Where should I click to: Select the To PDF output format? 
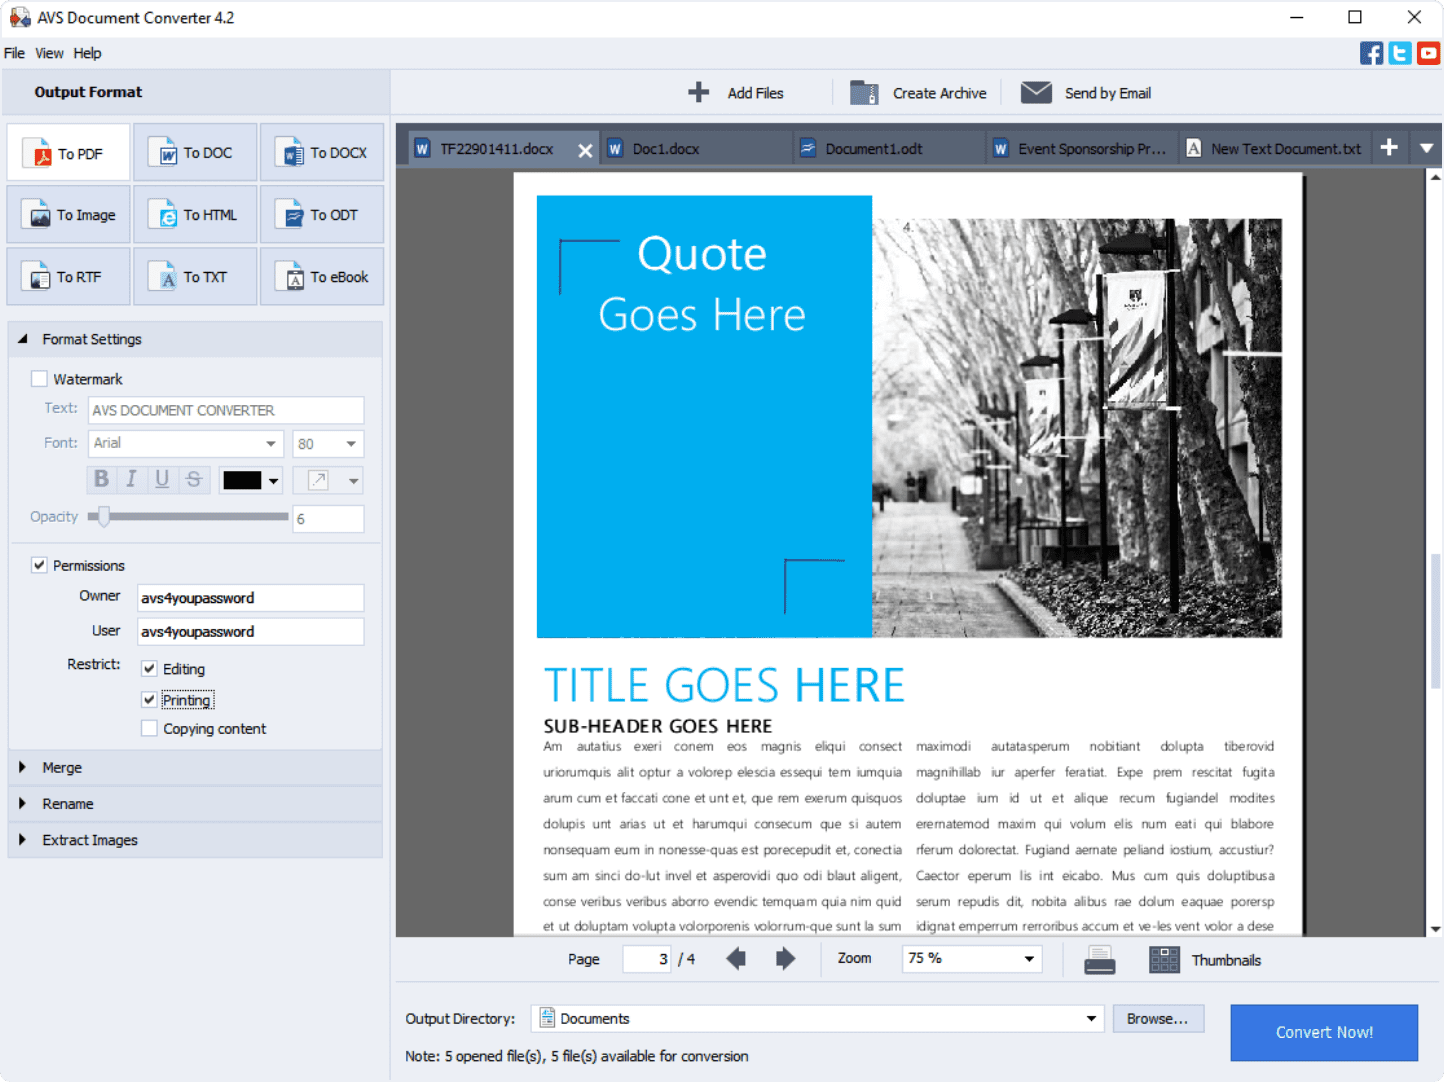click(x=68, y=153)
